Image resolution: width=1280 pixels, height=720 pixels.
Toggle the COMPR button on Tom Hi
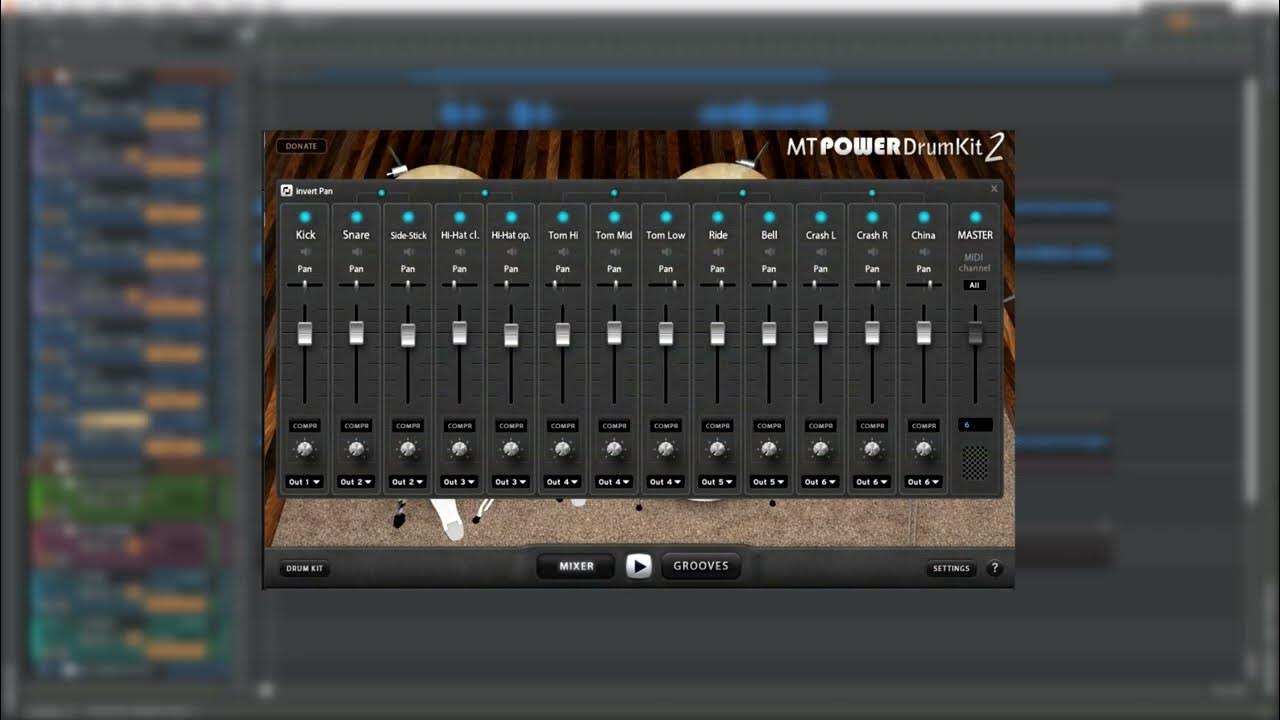click(x=563, y=426)
